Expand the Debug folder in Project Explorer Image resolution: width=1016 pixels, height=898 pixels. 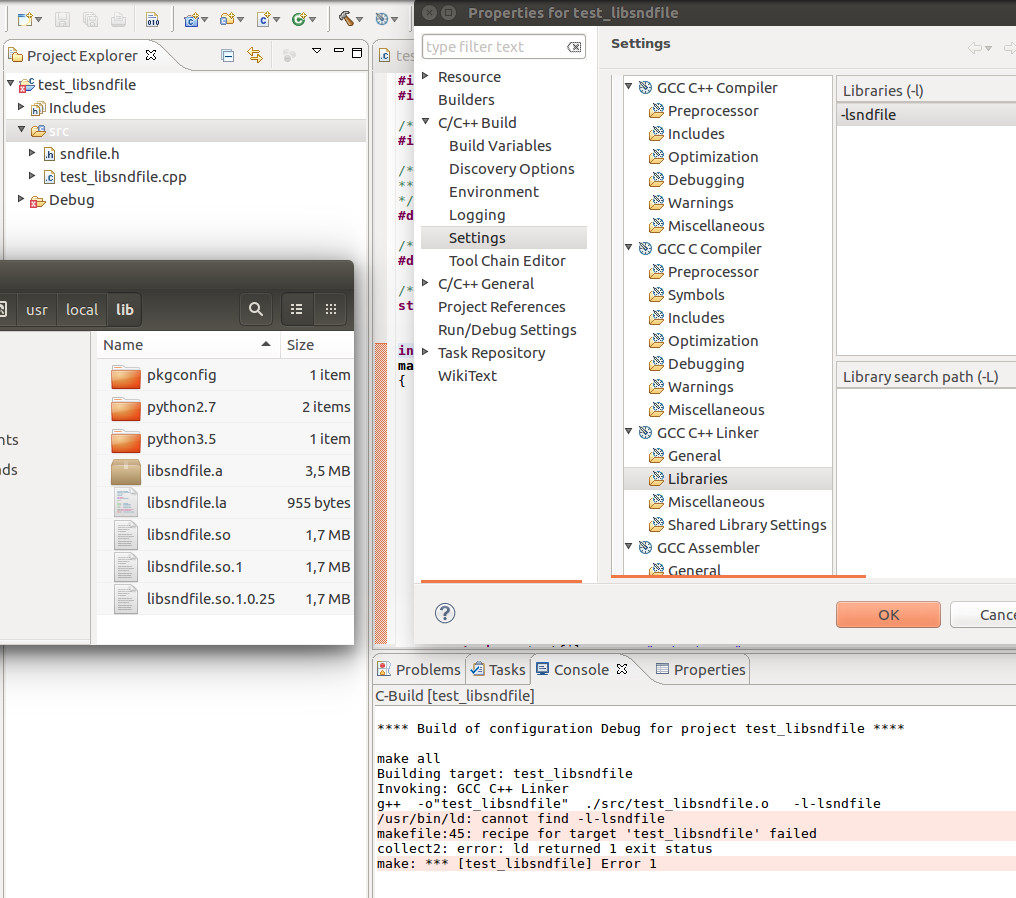[x=22, y=200]
